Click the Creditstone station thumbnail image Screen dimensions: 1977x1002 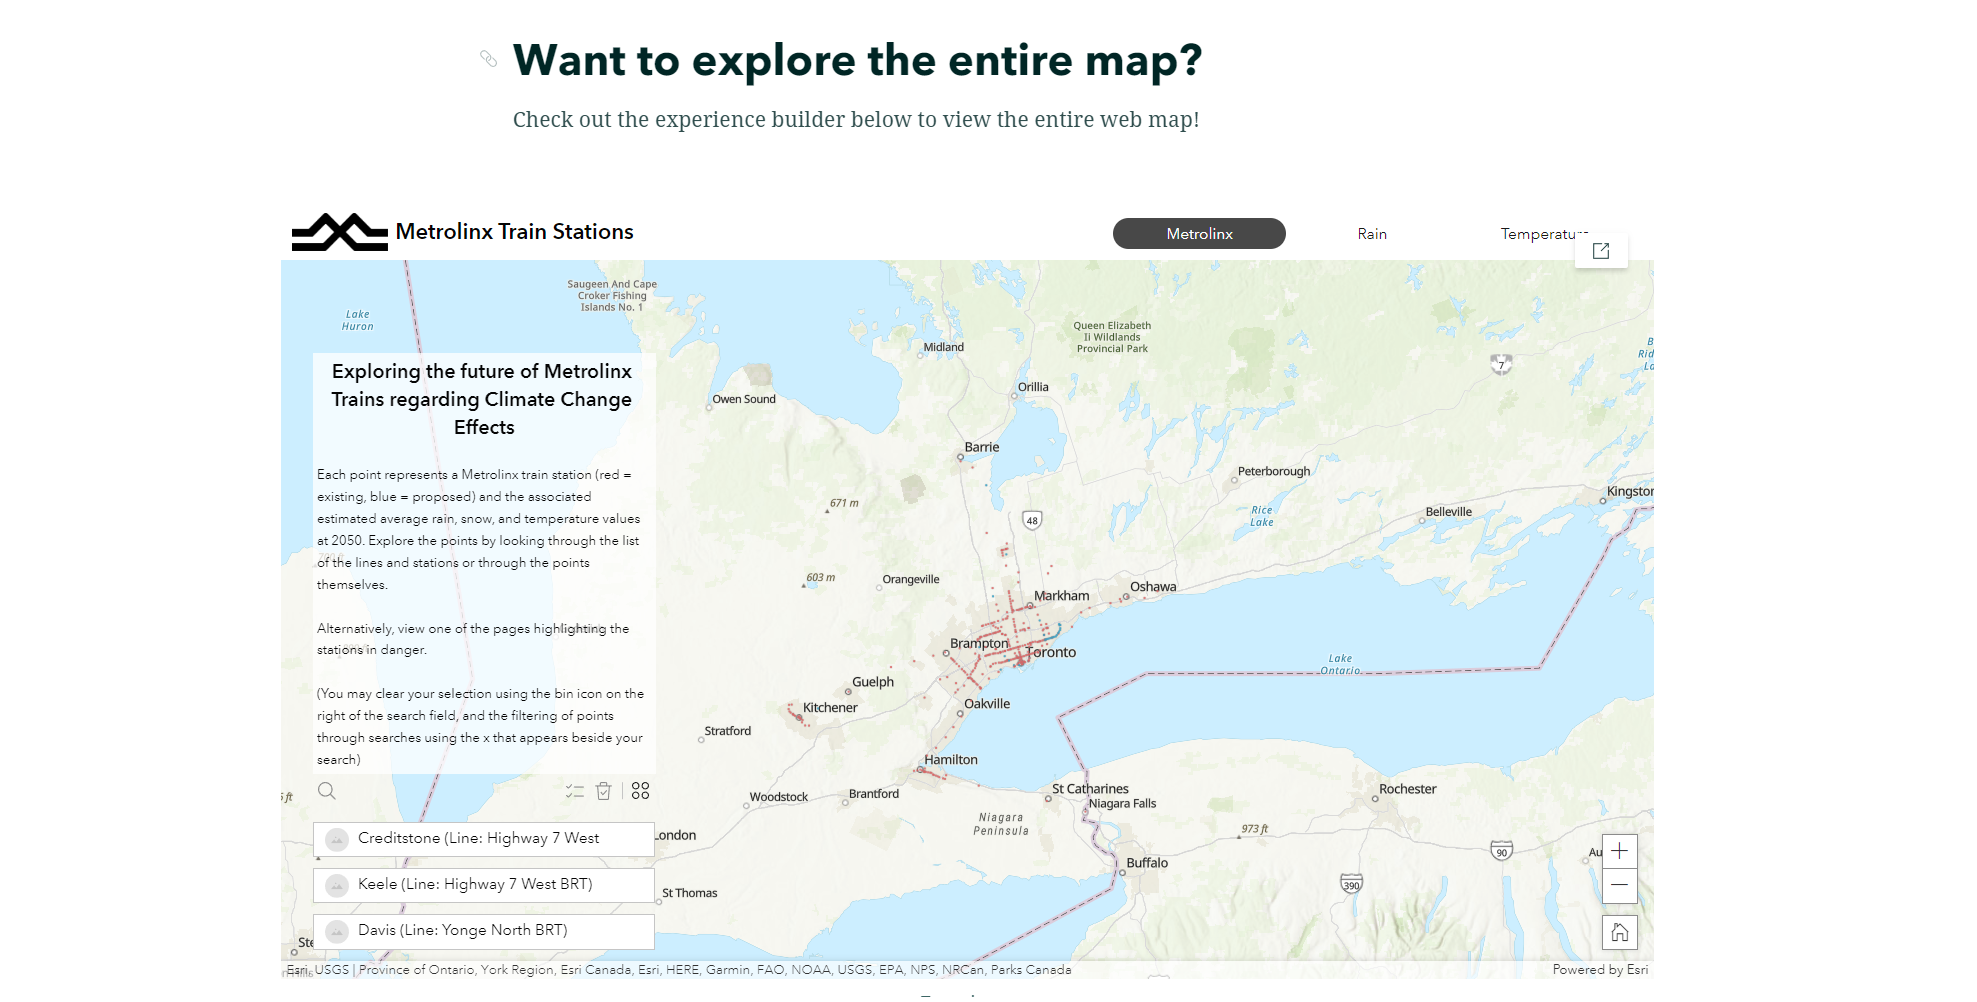pyautogui.click(x=338, y=839)
